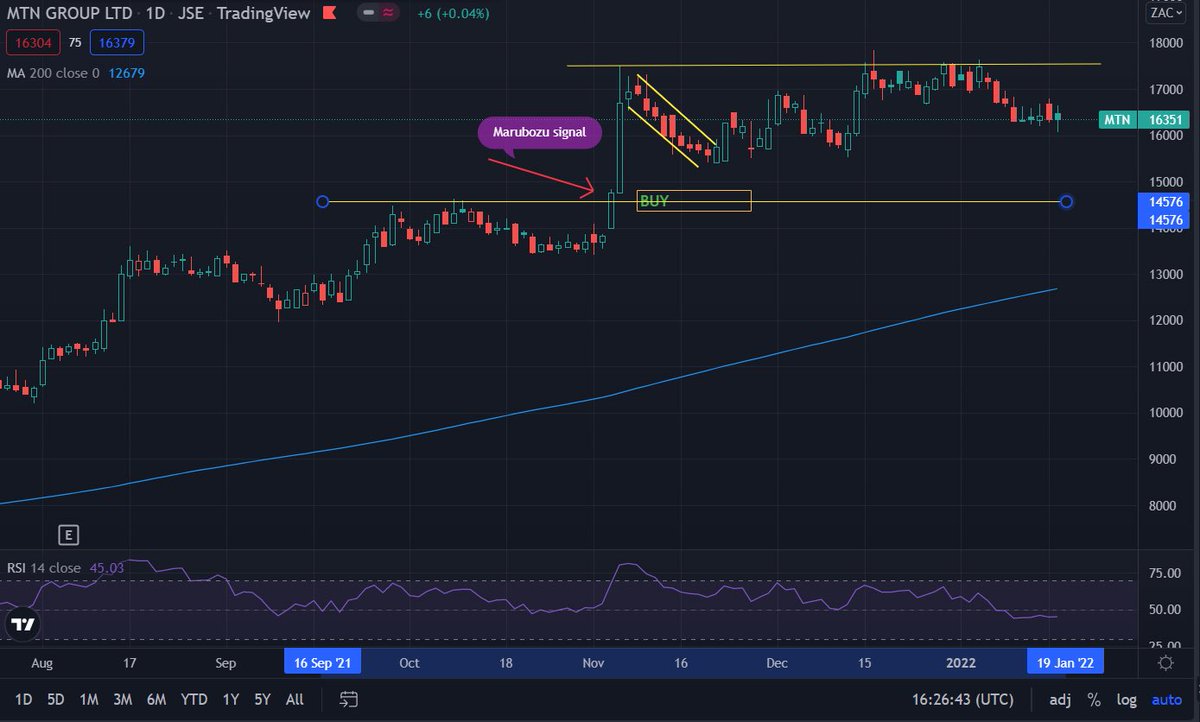Image resolution: width=1200 pixels, height=722 pixels.
Task: Toggle auto scale mode
Action: (x=1166, y=699)
